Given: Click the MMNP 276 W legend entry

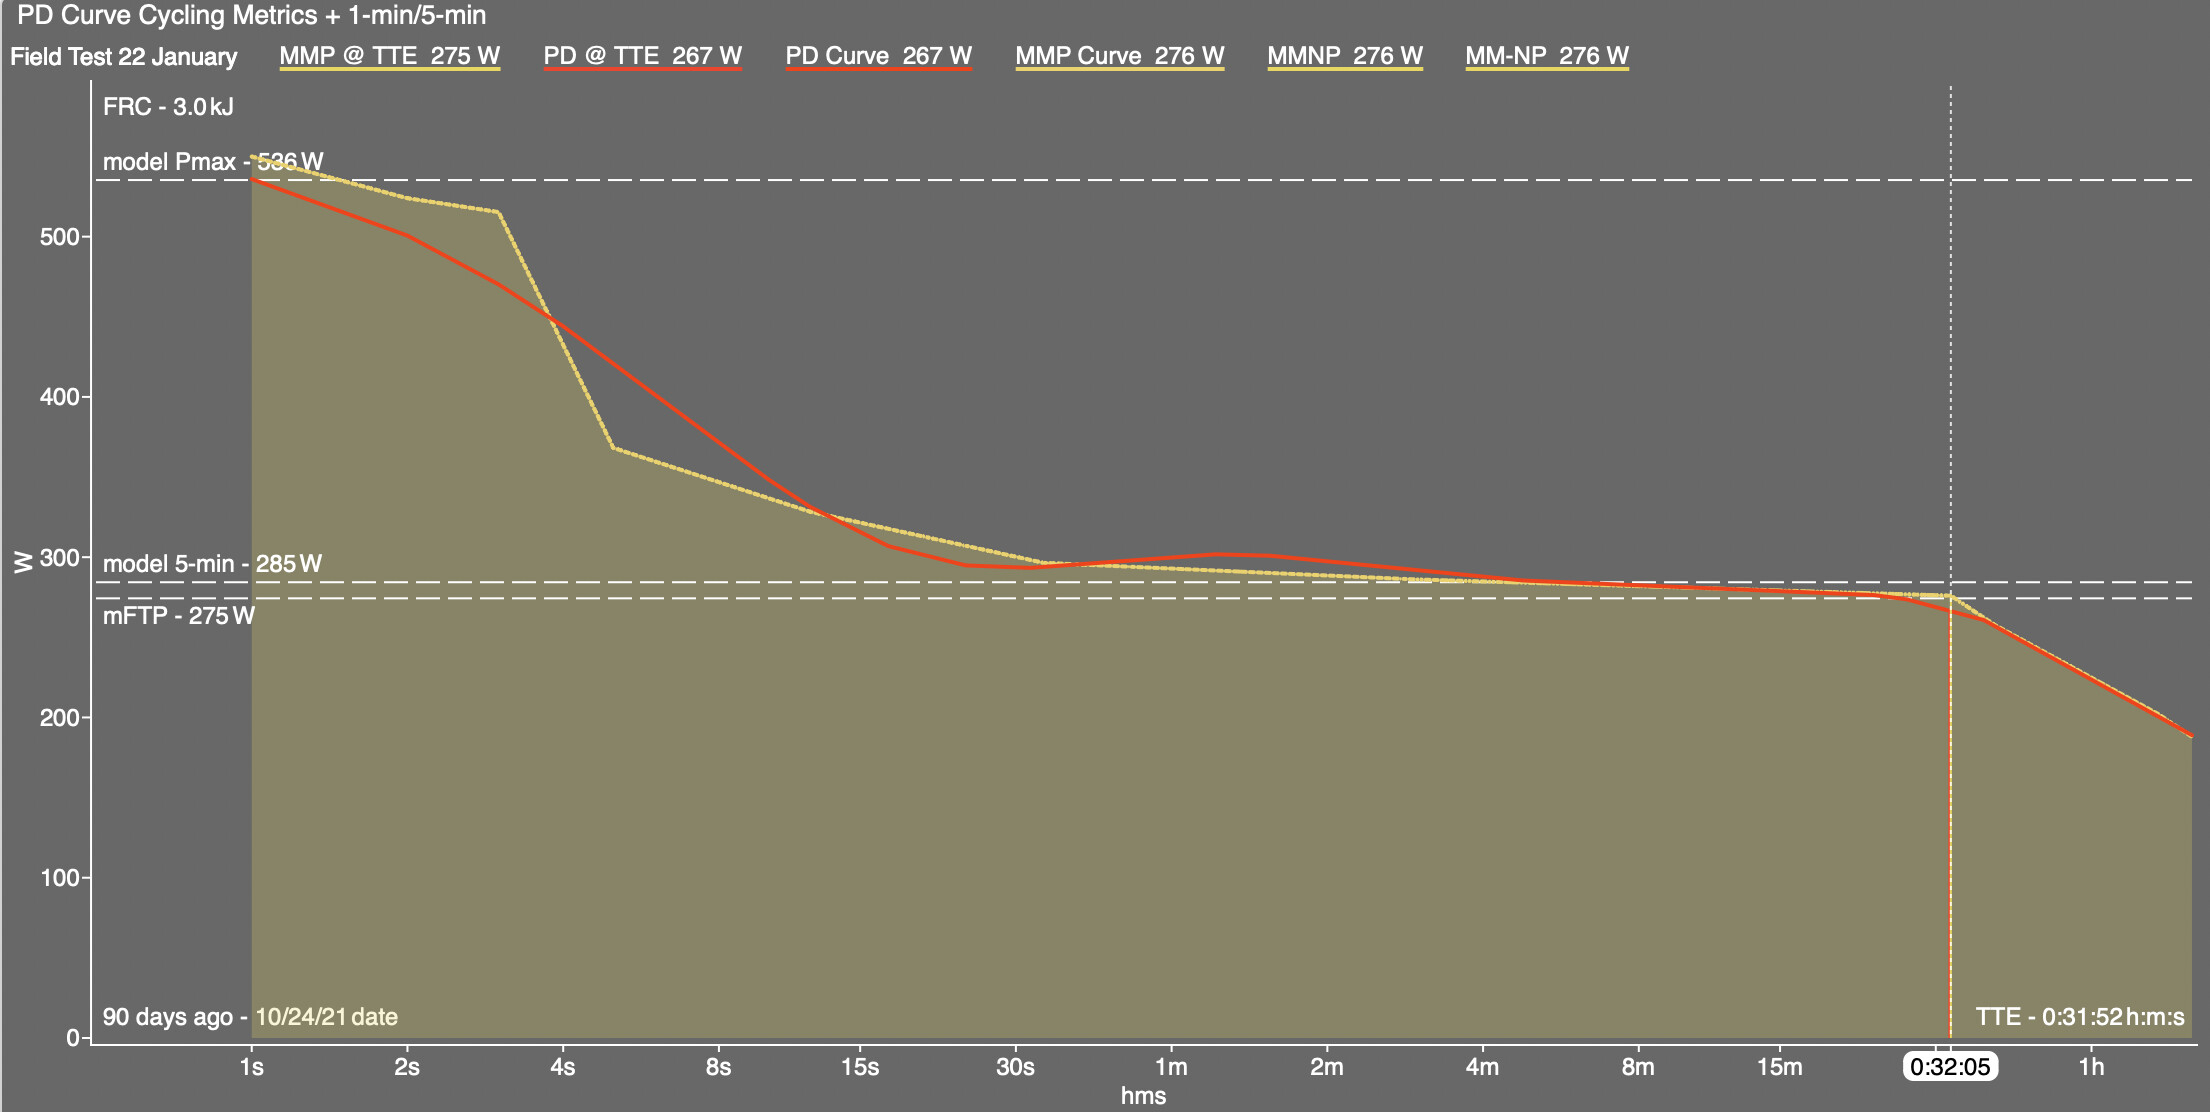Looking at the screenshot, I should pyautogui.click(x=1345, y=56).
